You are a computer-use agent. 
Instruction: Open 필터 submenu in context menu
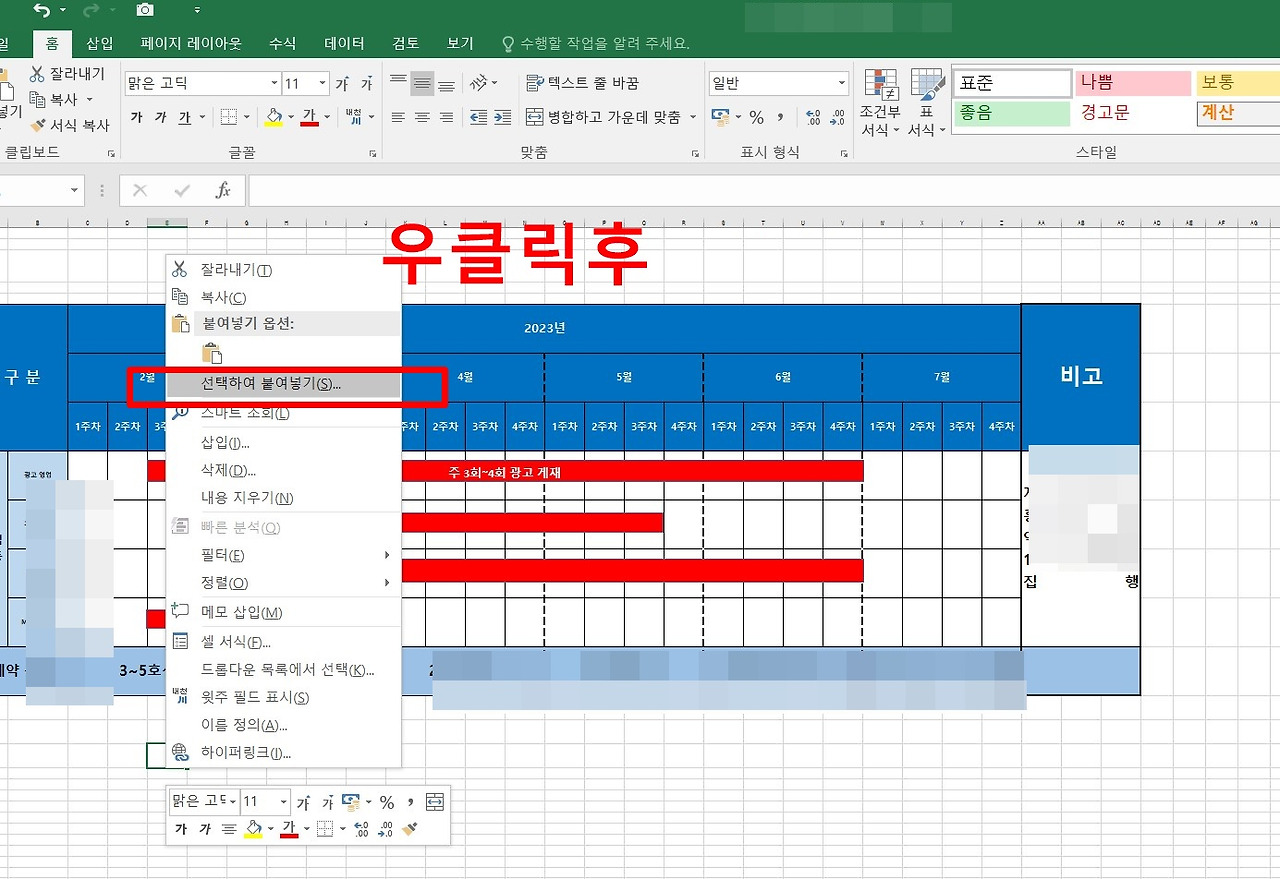point(285,555)
